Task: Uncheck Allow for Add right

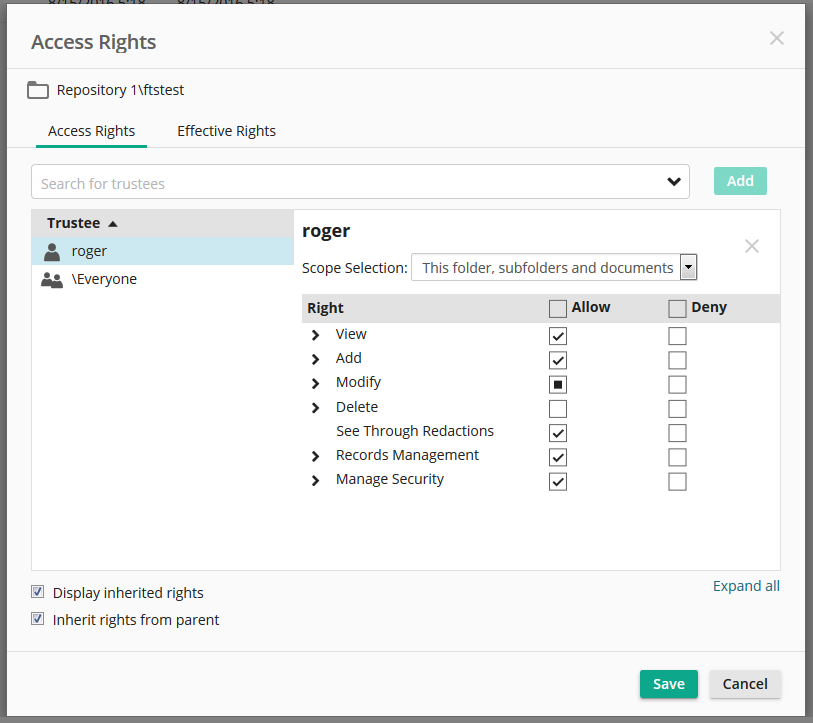Action: pyautogui.click(x=557, y=360)
